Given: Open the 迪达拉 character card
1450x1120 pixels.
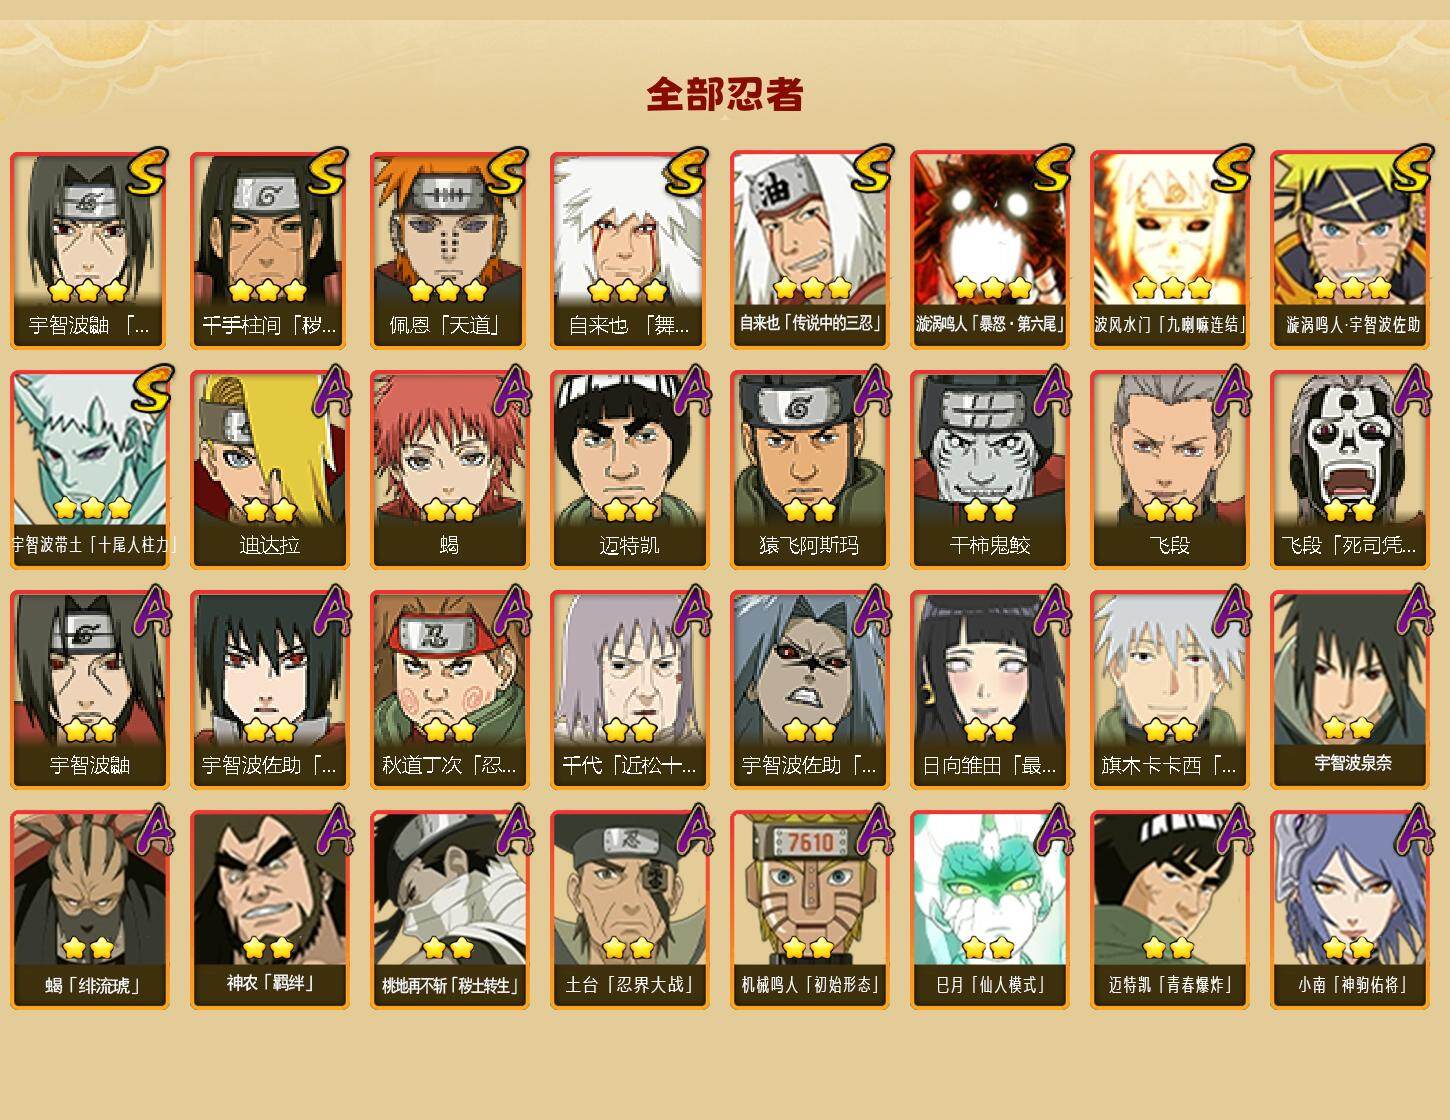Looking at the screenshot, I should click(x=269, y=470).
